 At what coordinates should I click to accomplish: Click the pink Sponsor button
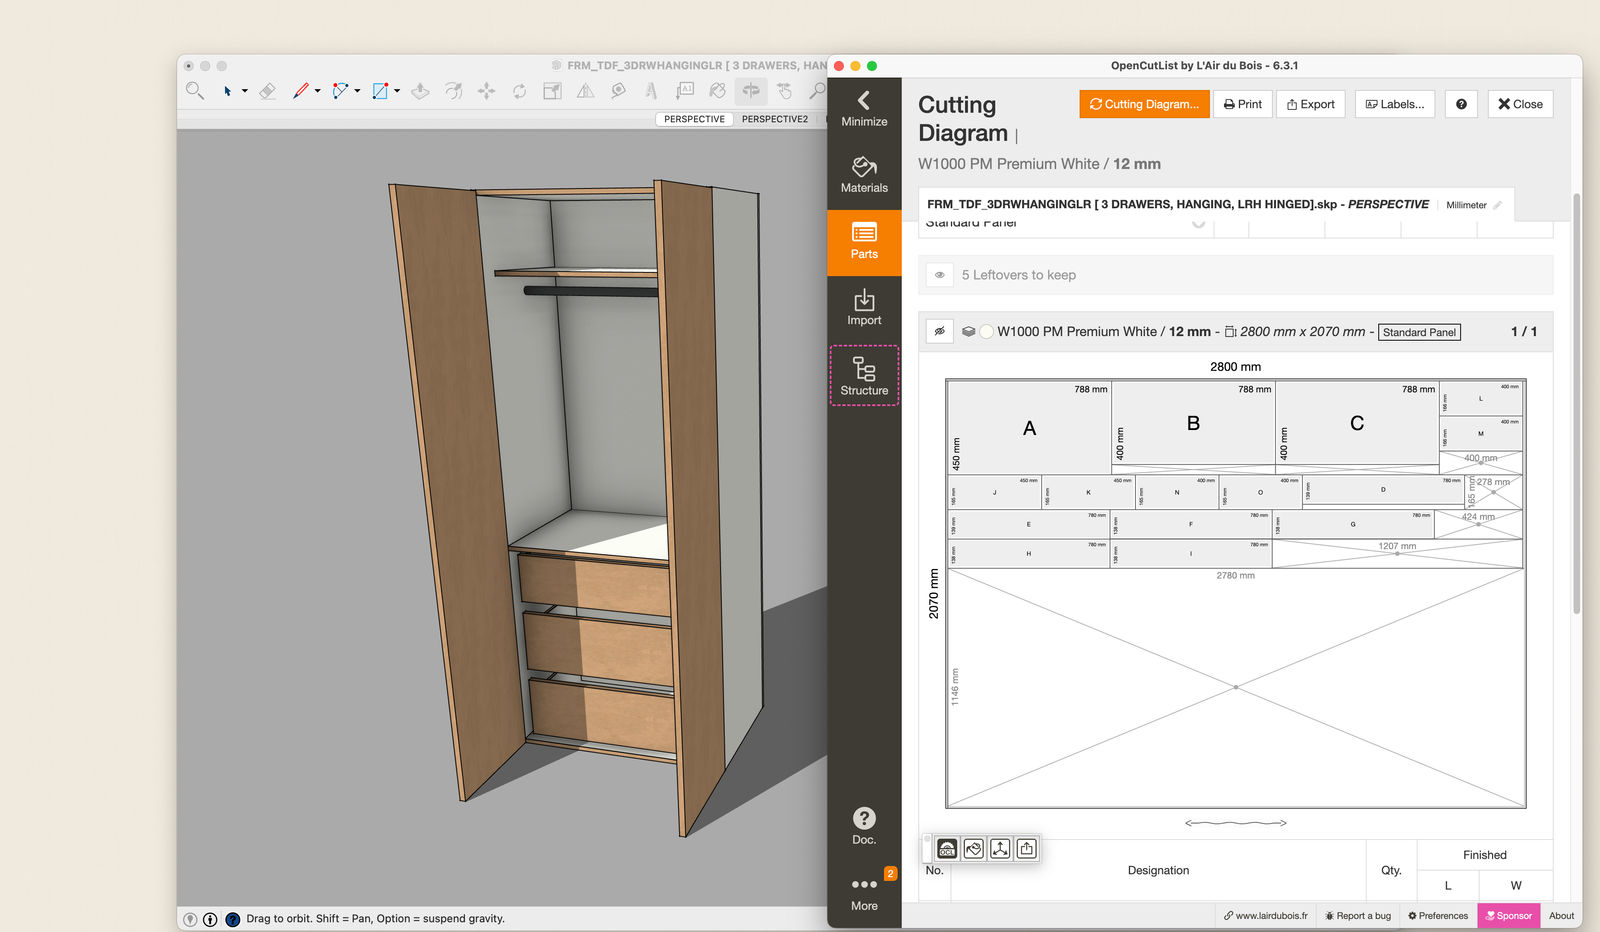1509,916
